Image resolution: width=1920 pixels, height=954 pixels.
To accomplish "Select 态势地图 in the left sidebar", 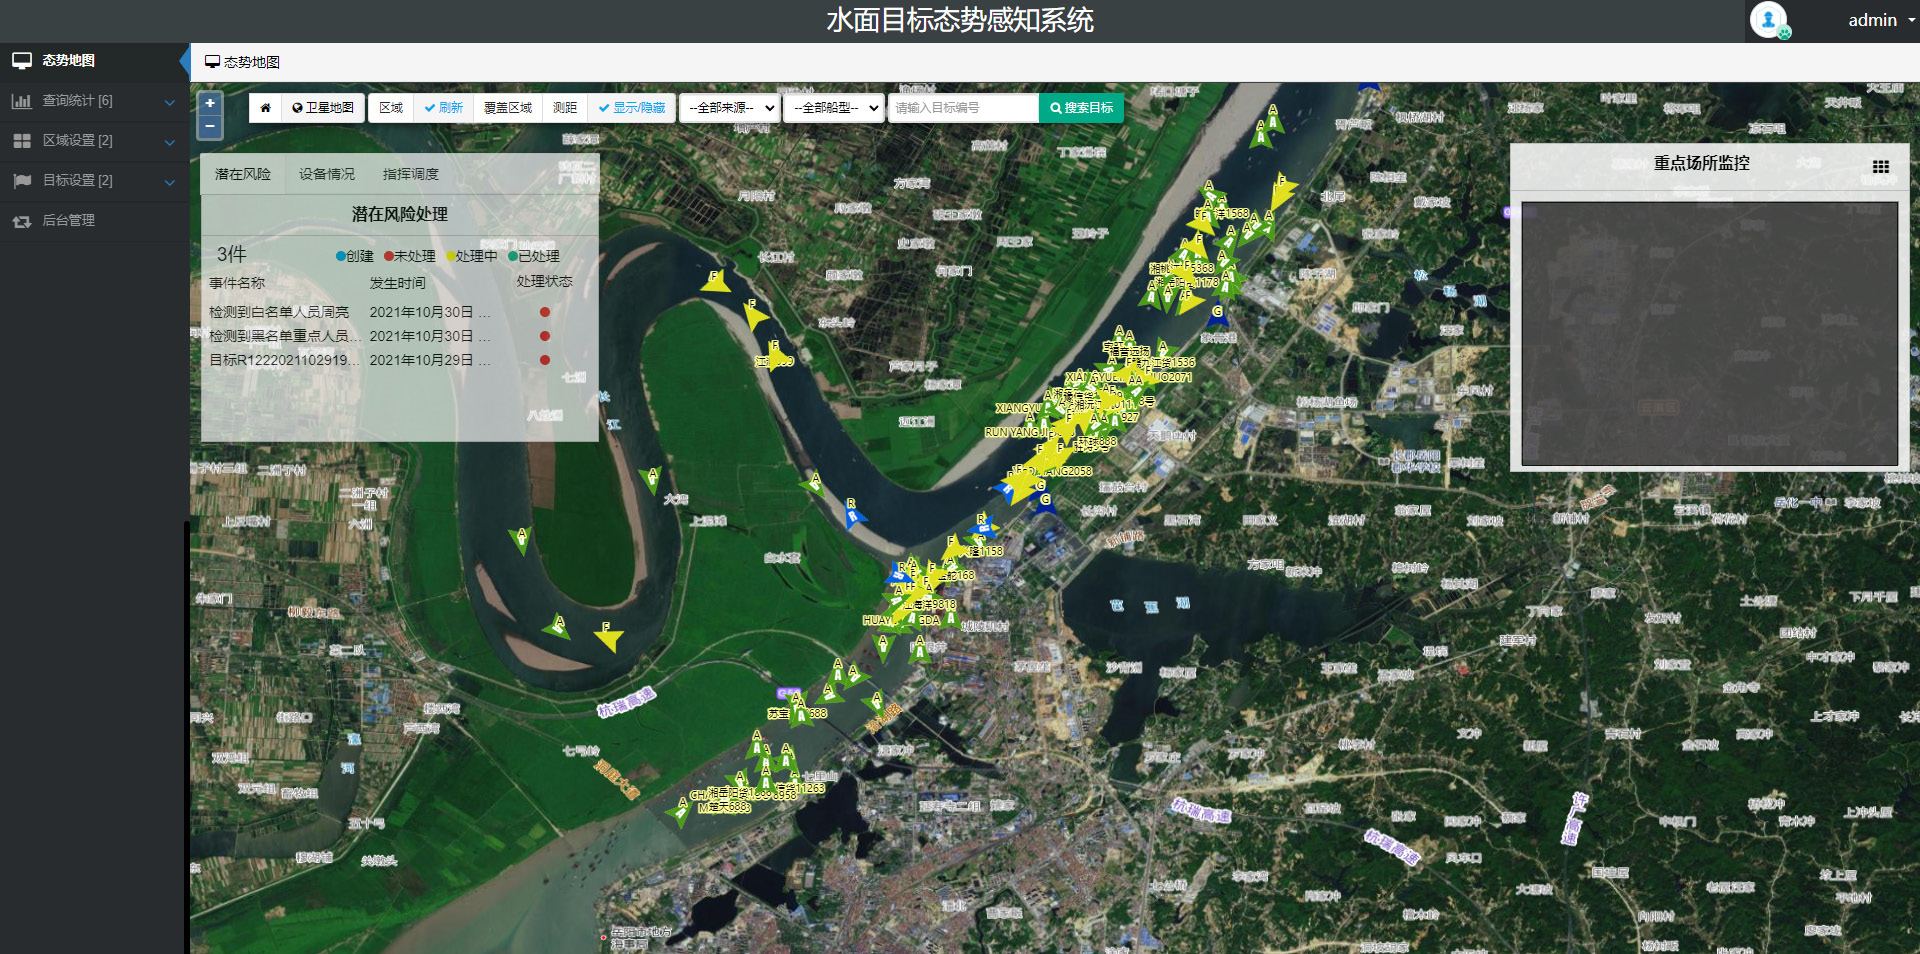I will pos(68,61).
